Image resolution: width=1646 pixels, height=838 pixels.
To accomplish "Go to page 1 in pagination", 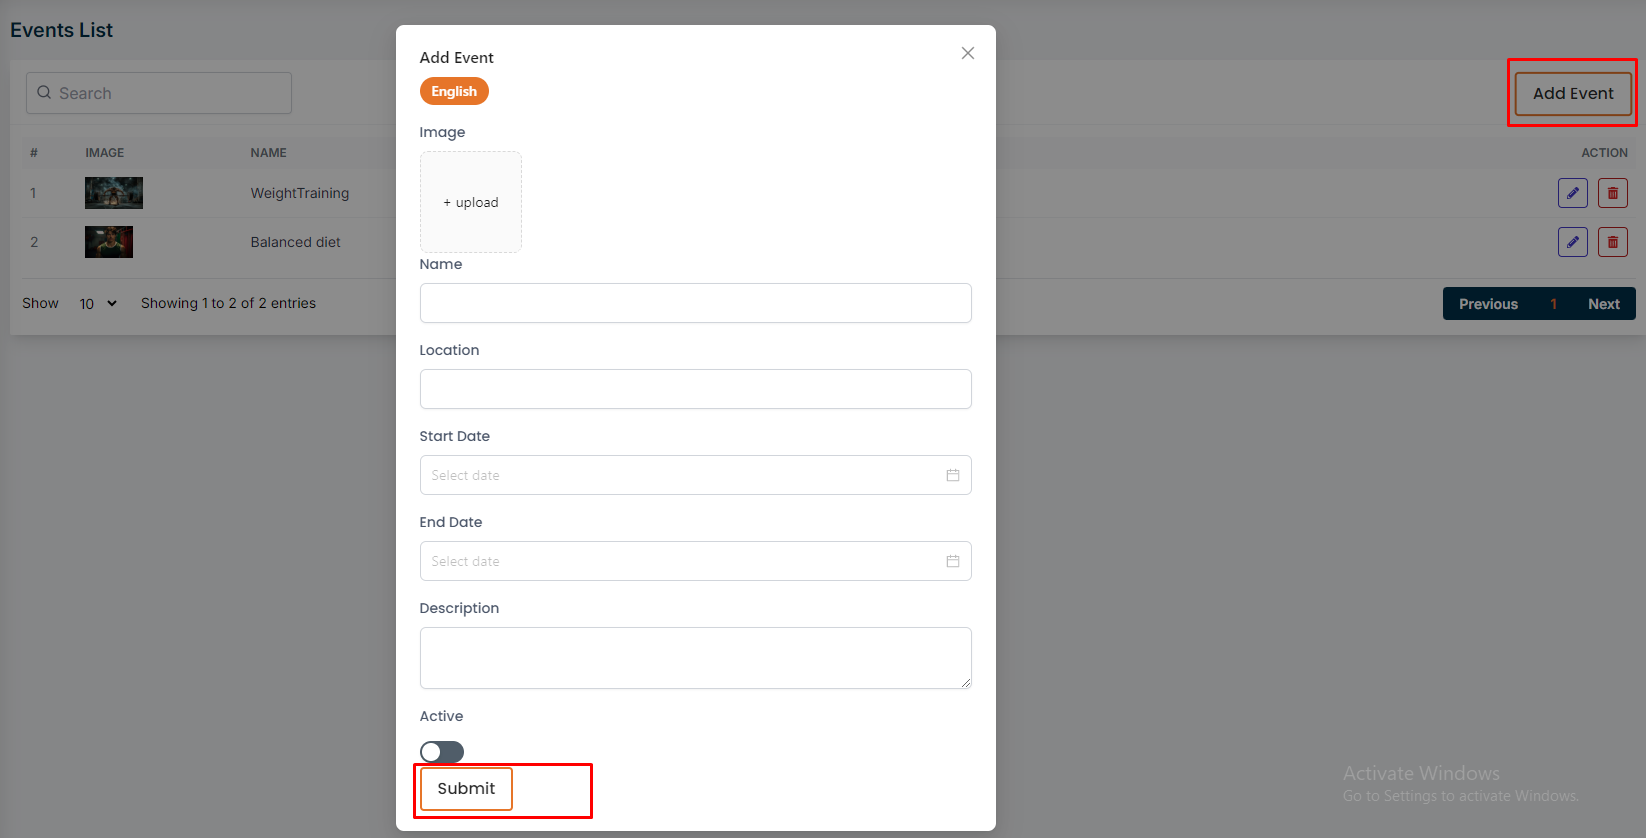I will coord(1553,304).
